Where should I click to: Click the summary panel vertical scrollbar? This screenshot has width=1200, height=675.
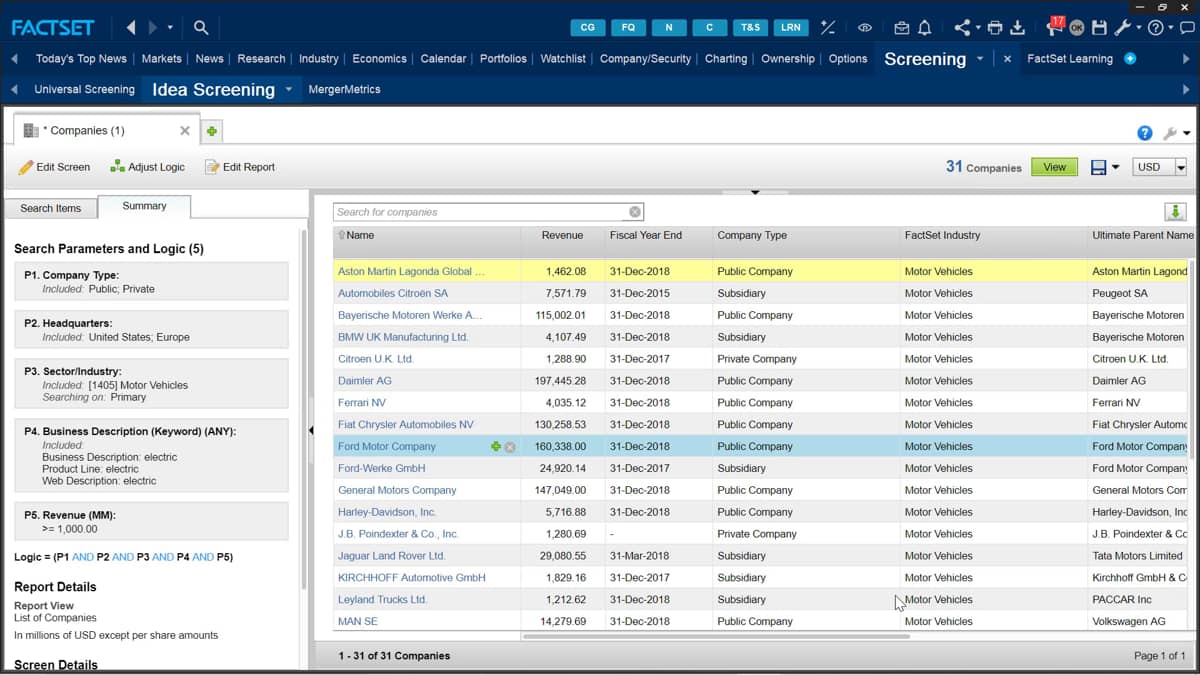click(x=304, y=410)
